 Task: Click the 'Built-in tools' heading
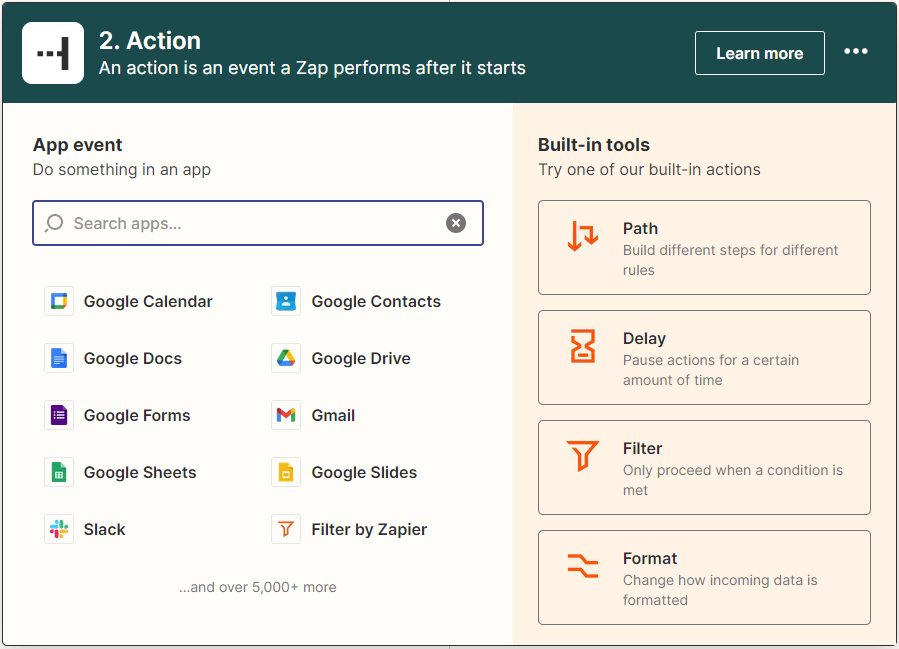(594, 144)
